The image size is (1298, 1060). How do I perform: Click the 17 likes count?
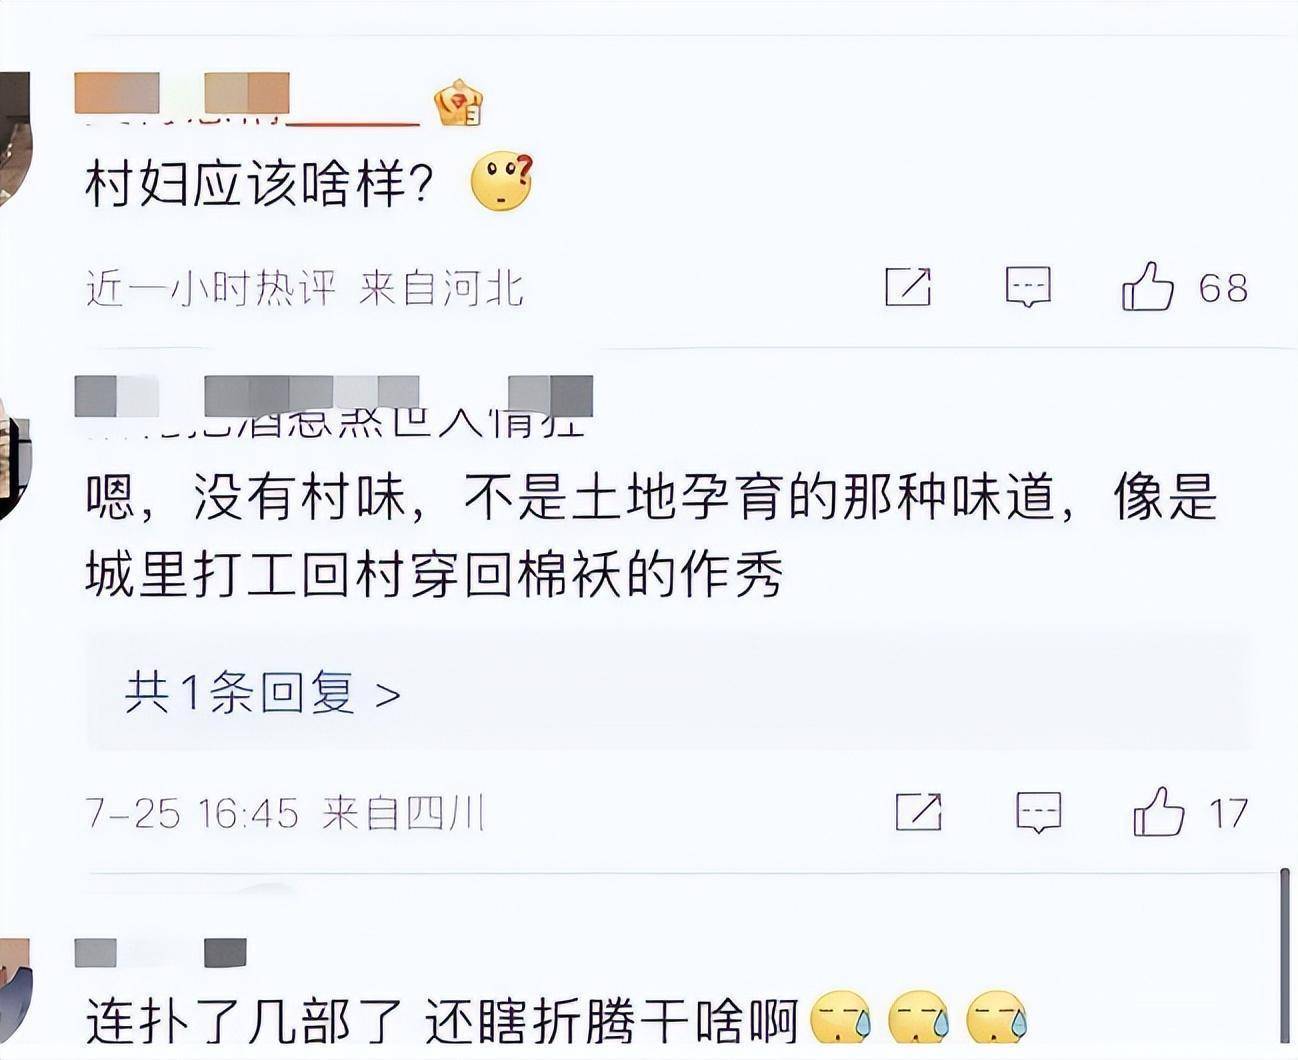[x=1229, y=813]
